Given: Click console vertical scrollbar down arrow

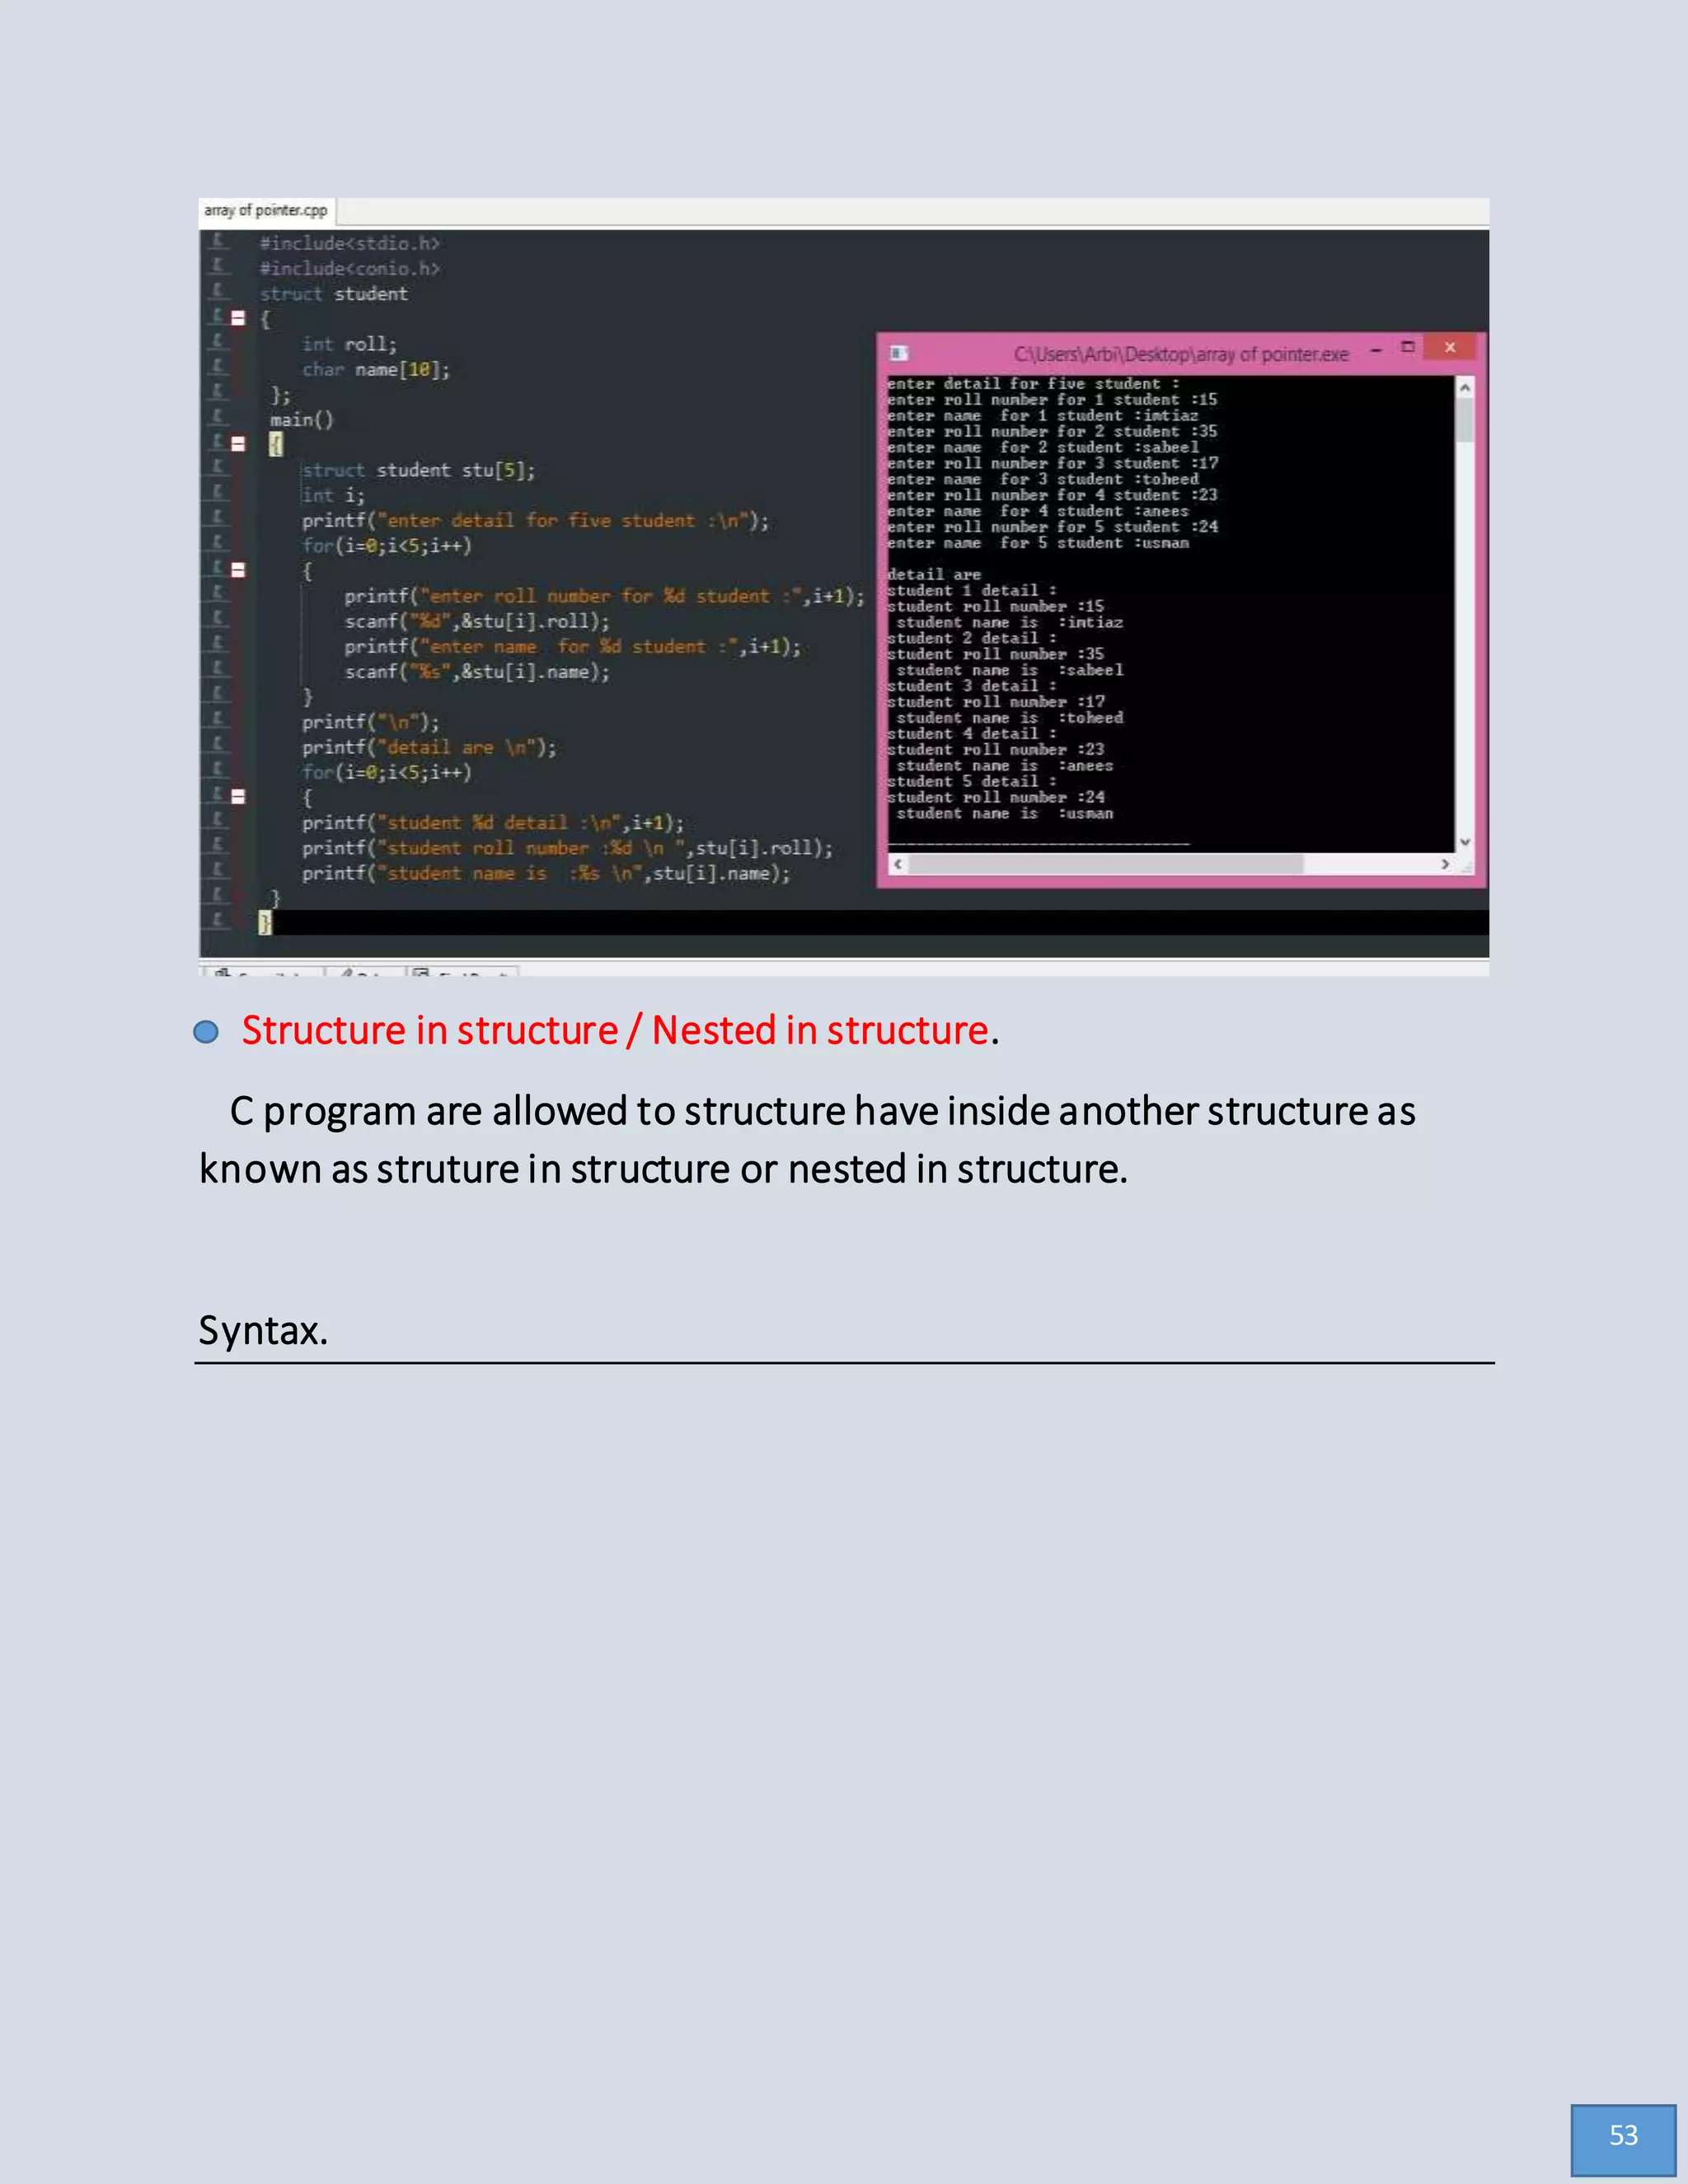Looking at the screenshot, I should [1465, 843].
